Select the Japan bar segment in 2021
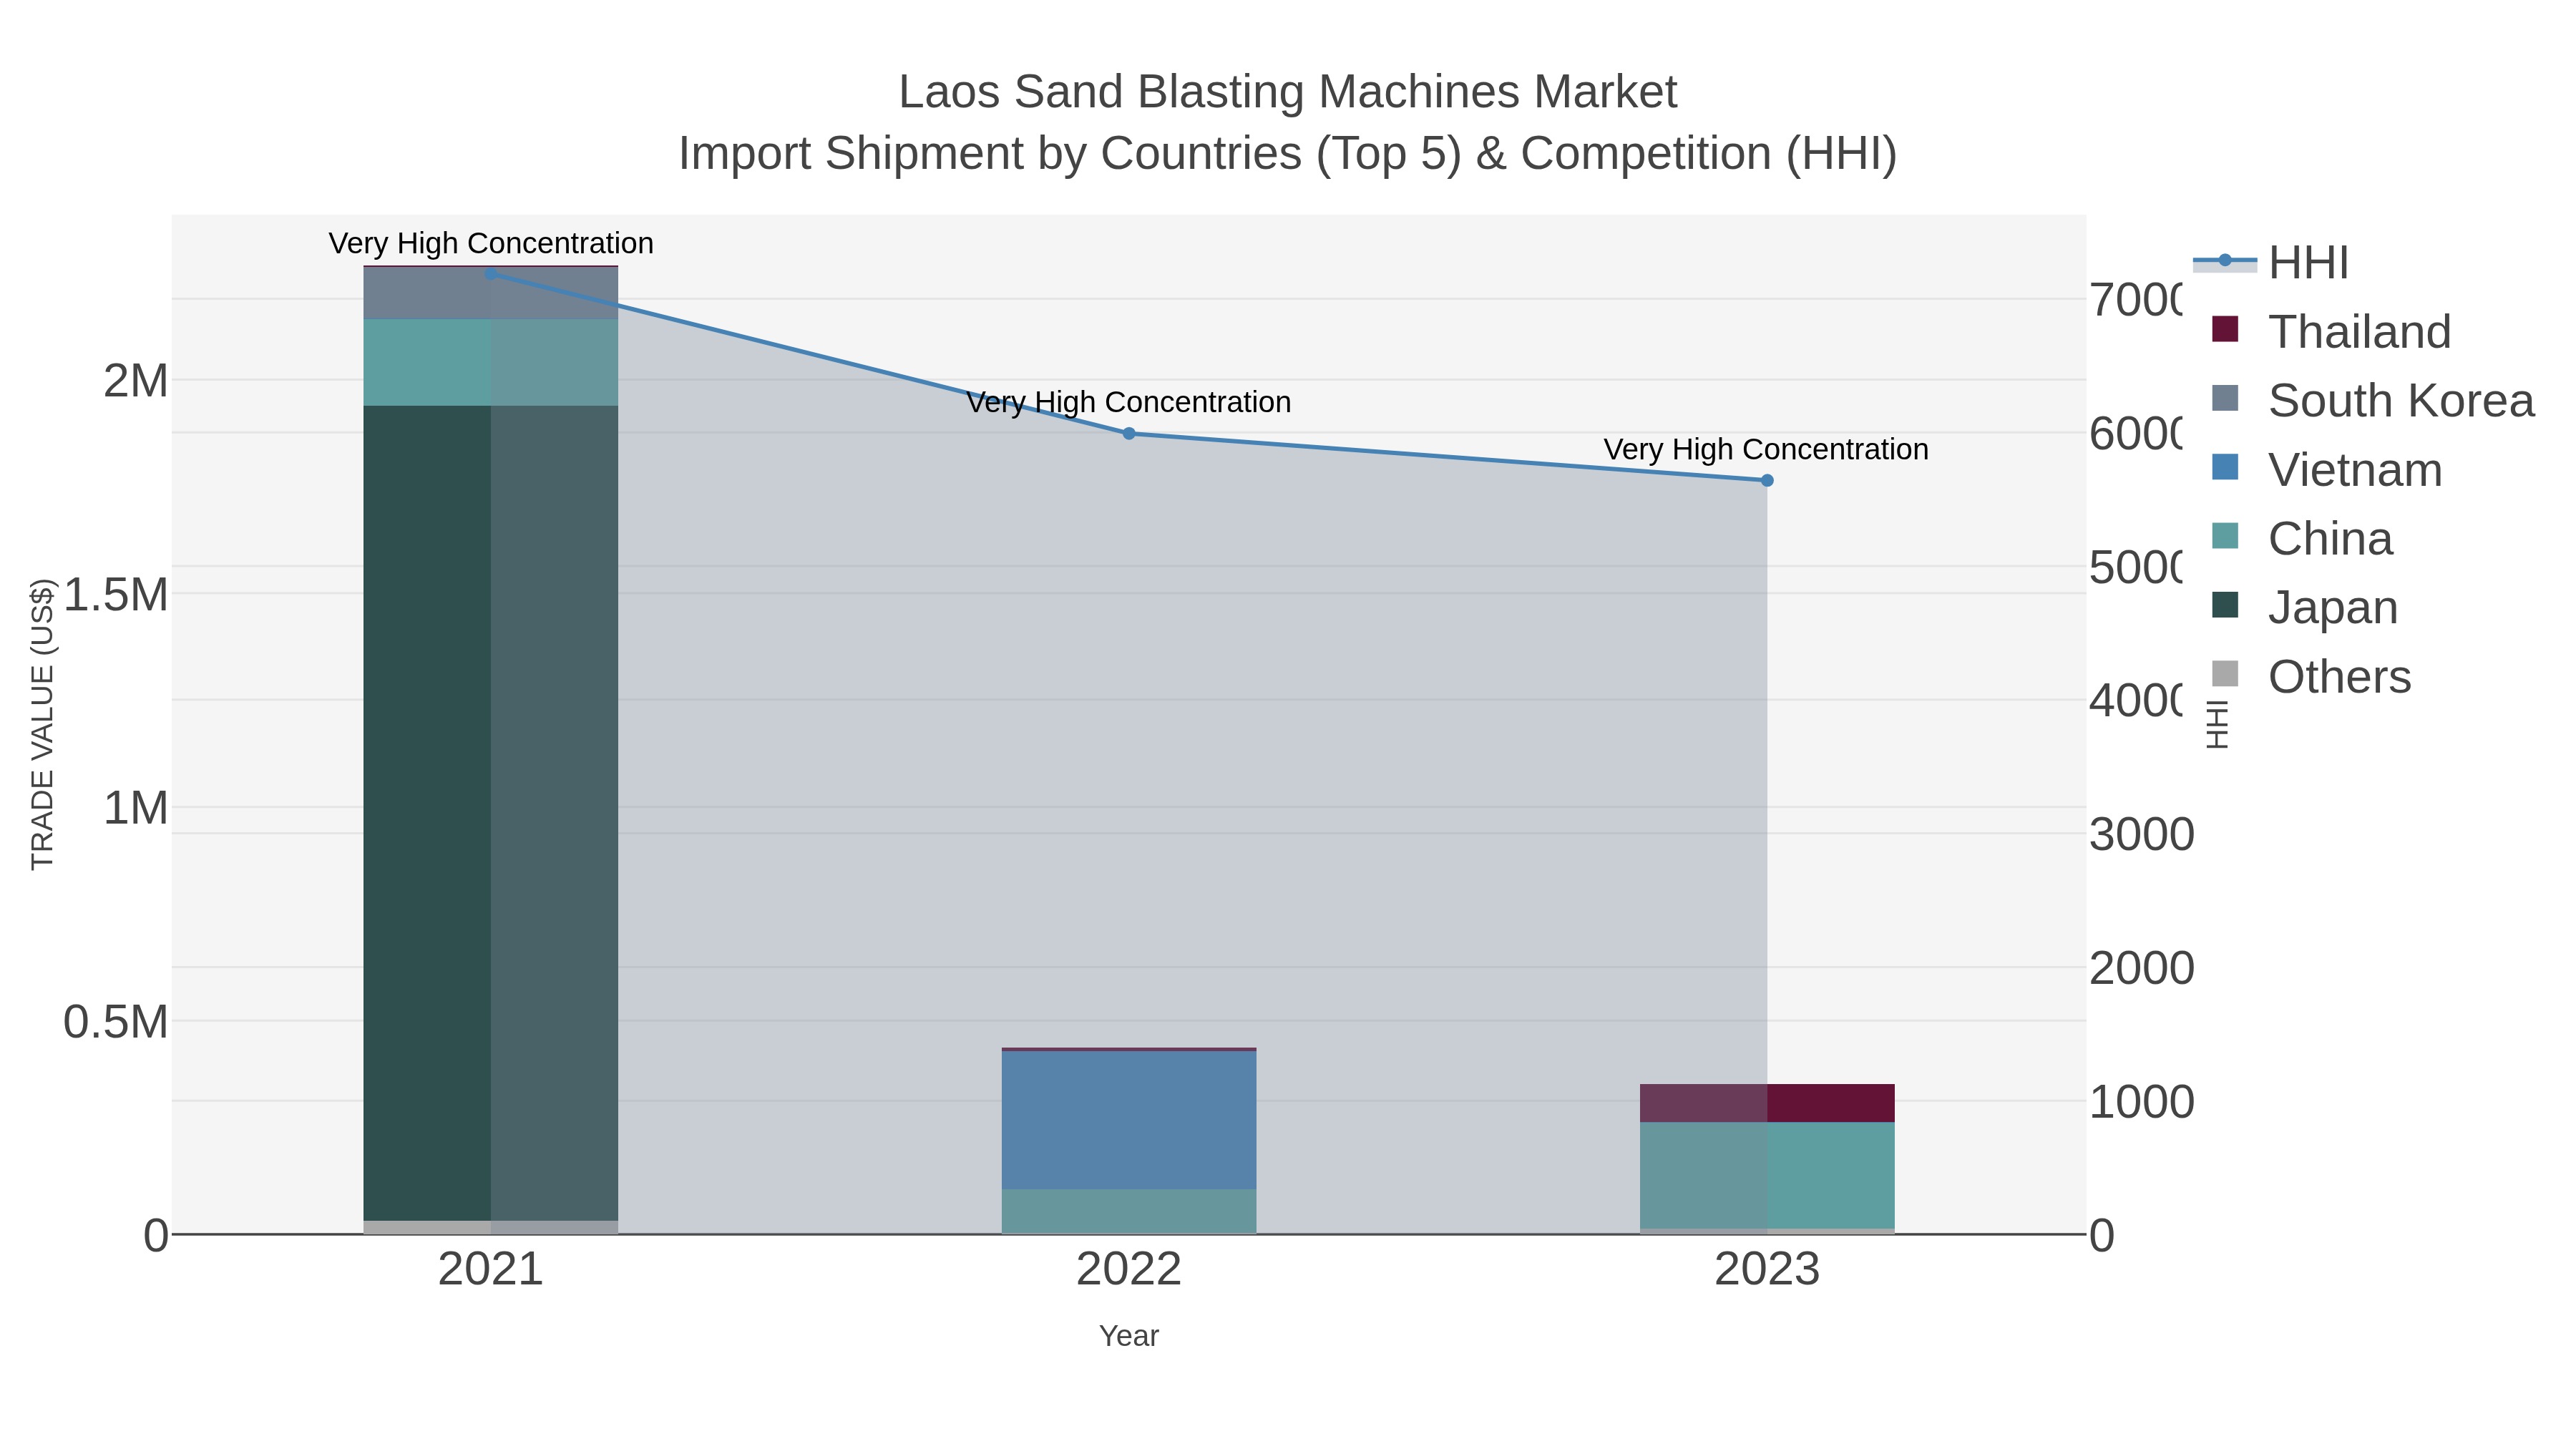 (x=491, y=813)
